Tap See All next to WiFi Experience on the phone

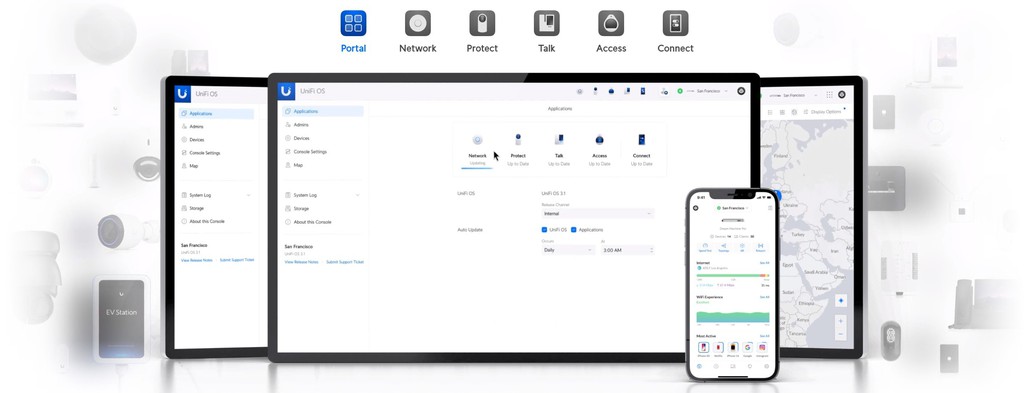pyautogui.click(x=764, y=297)
